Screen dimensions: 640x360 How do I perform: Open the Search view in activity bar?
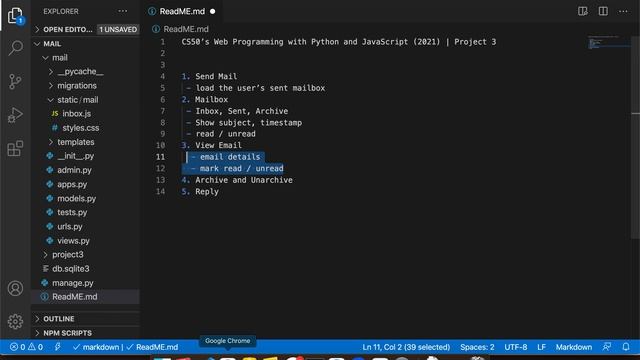15,48
